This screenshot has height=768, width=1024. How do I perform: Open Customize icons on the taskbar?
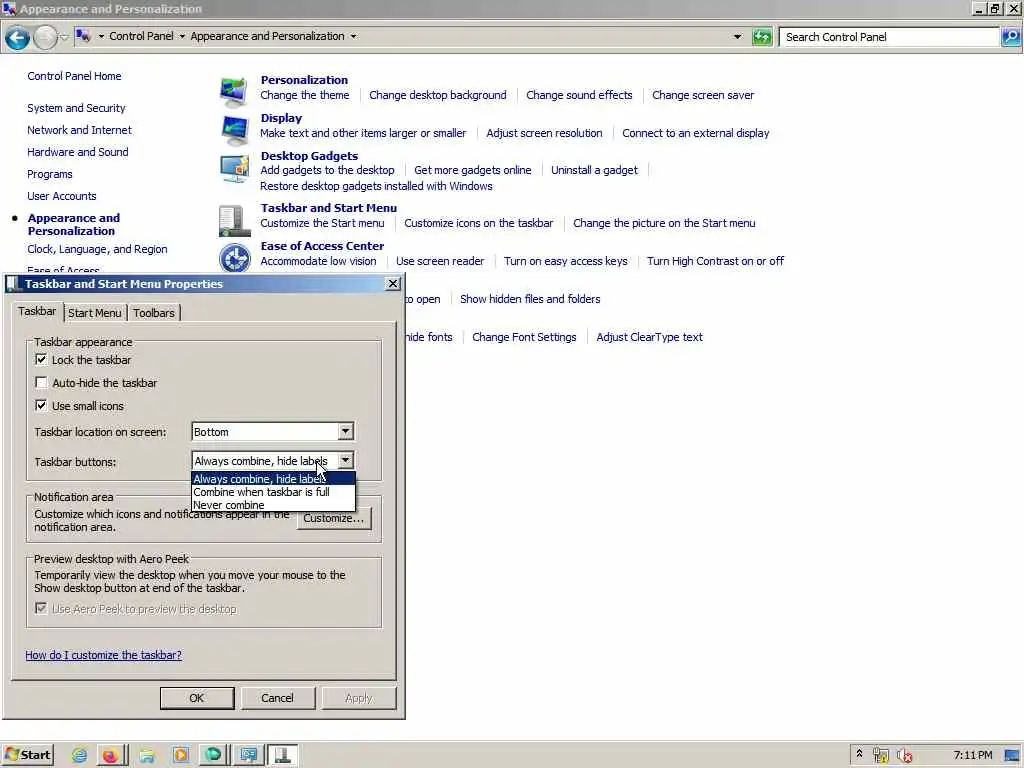coord(479,223)
